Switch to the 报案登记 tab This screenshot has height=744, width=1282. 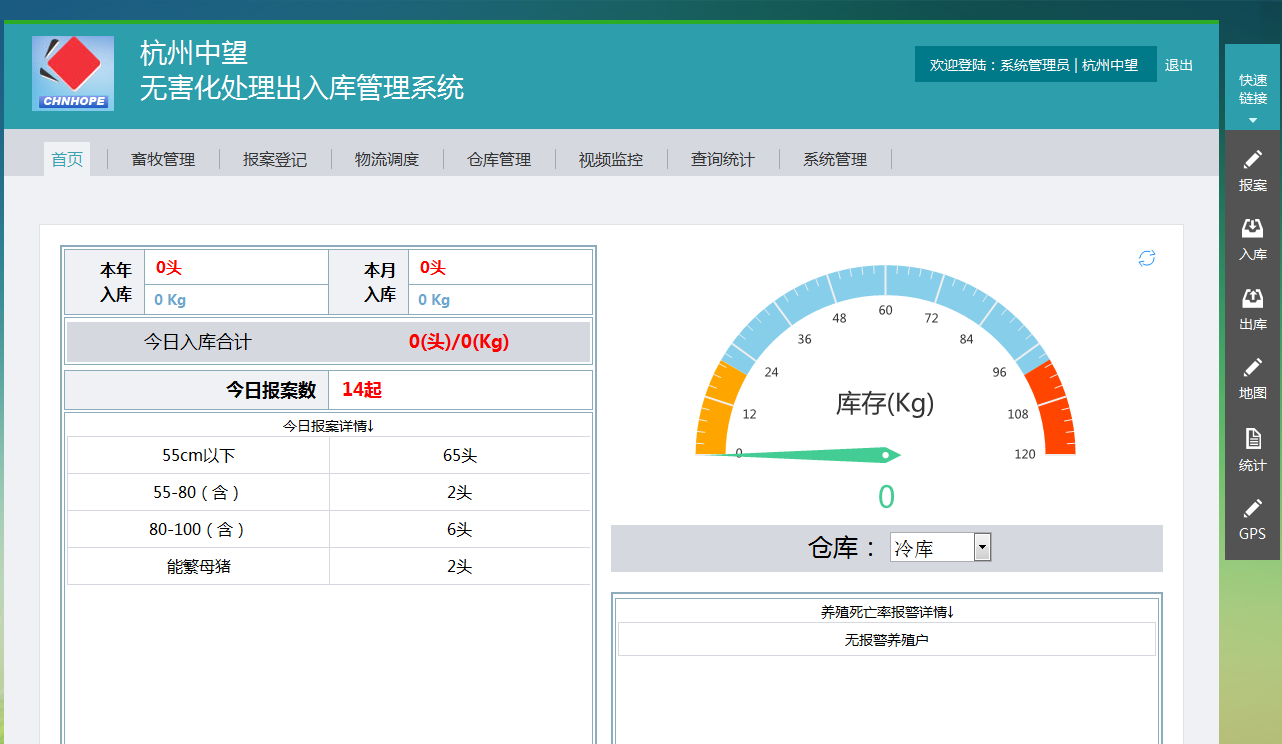(x=274, y=159)
